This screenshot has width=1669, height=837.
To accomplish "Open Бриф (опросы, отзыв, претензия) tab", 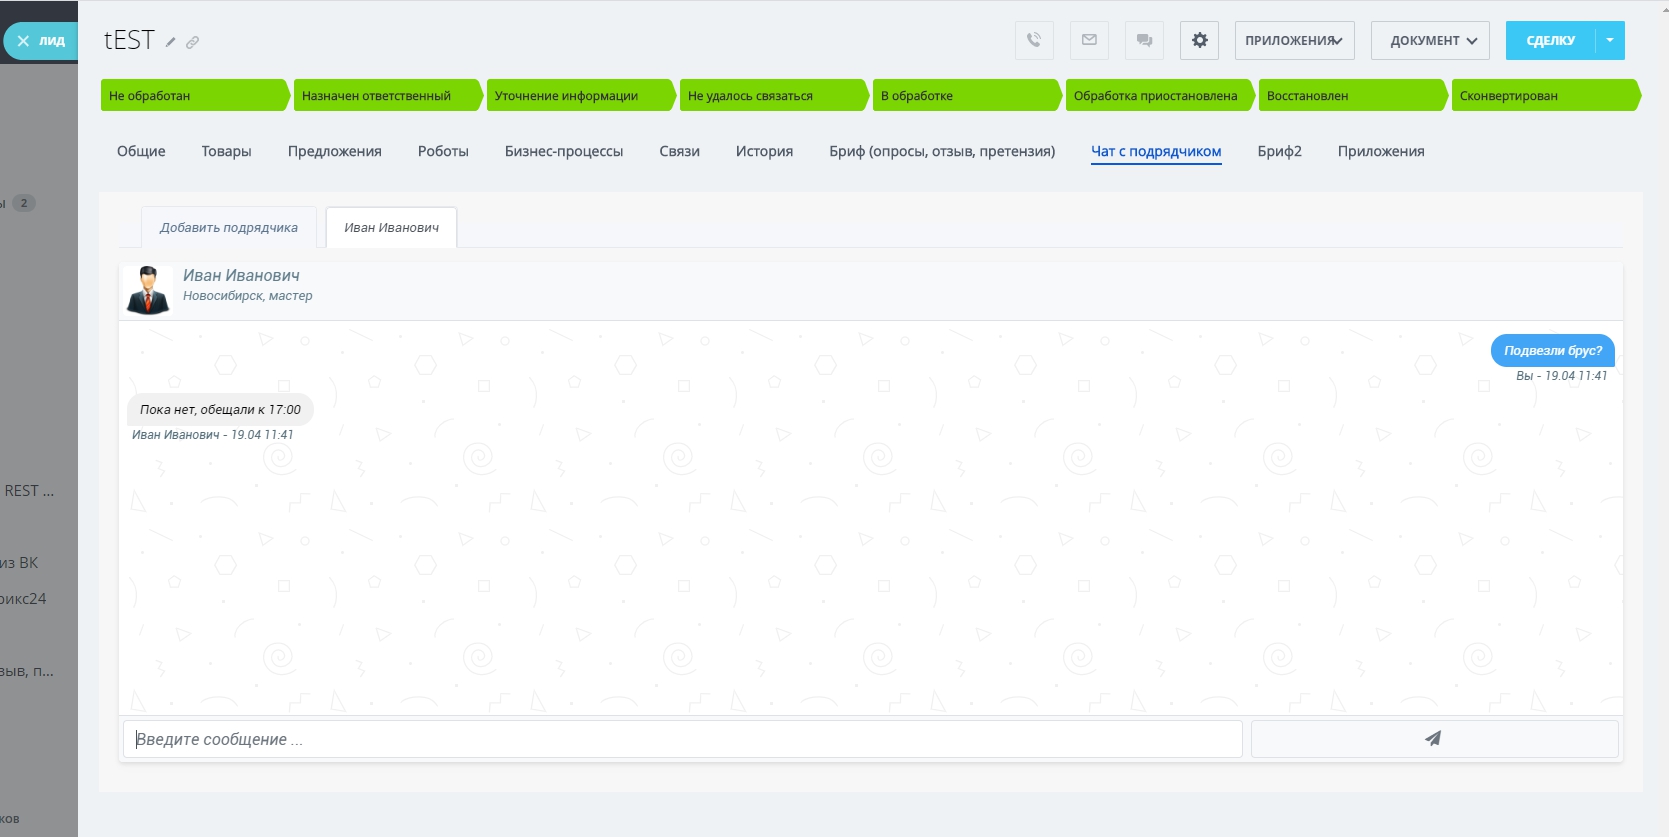I will click(942, 151).
